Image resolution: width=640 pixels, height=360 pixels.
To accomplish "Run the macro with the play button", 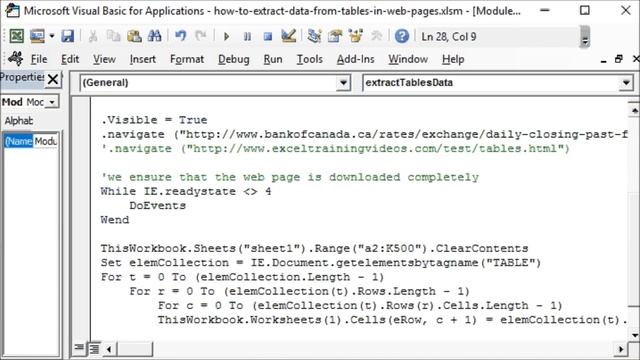I will 227,37.
